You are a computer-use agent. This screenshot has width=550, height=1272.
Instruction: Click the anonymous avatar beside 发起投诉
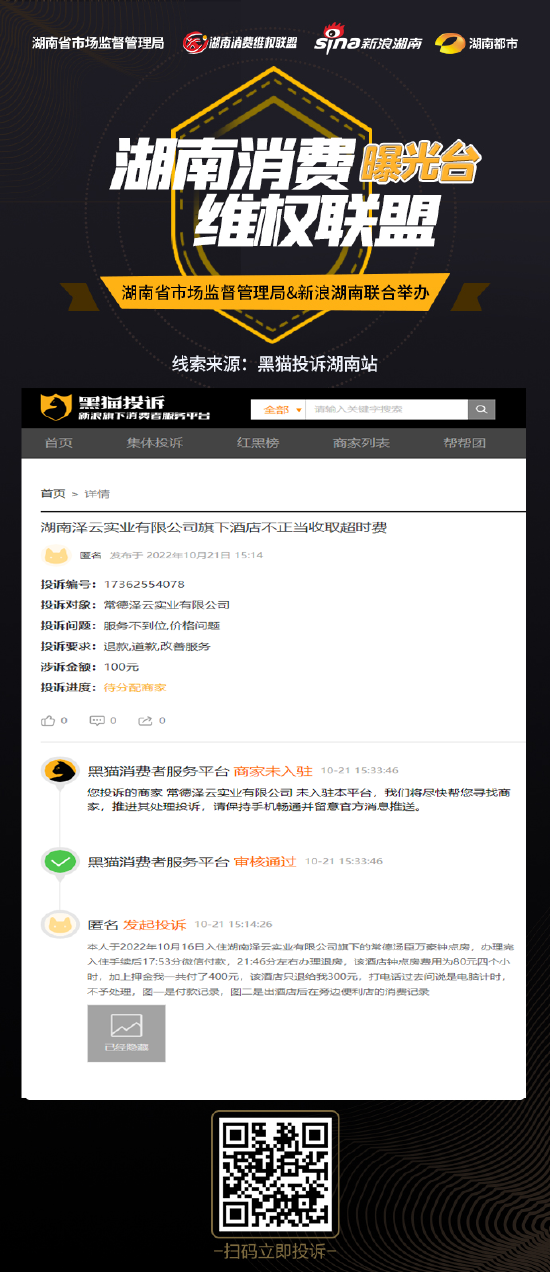click(60, 924)
